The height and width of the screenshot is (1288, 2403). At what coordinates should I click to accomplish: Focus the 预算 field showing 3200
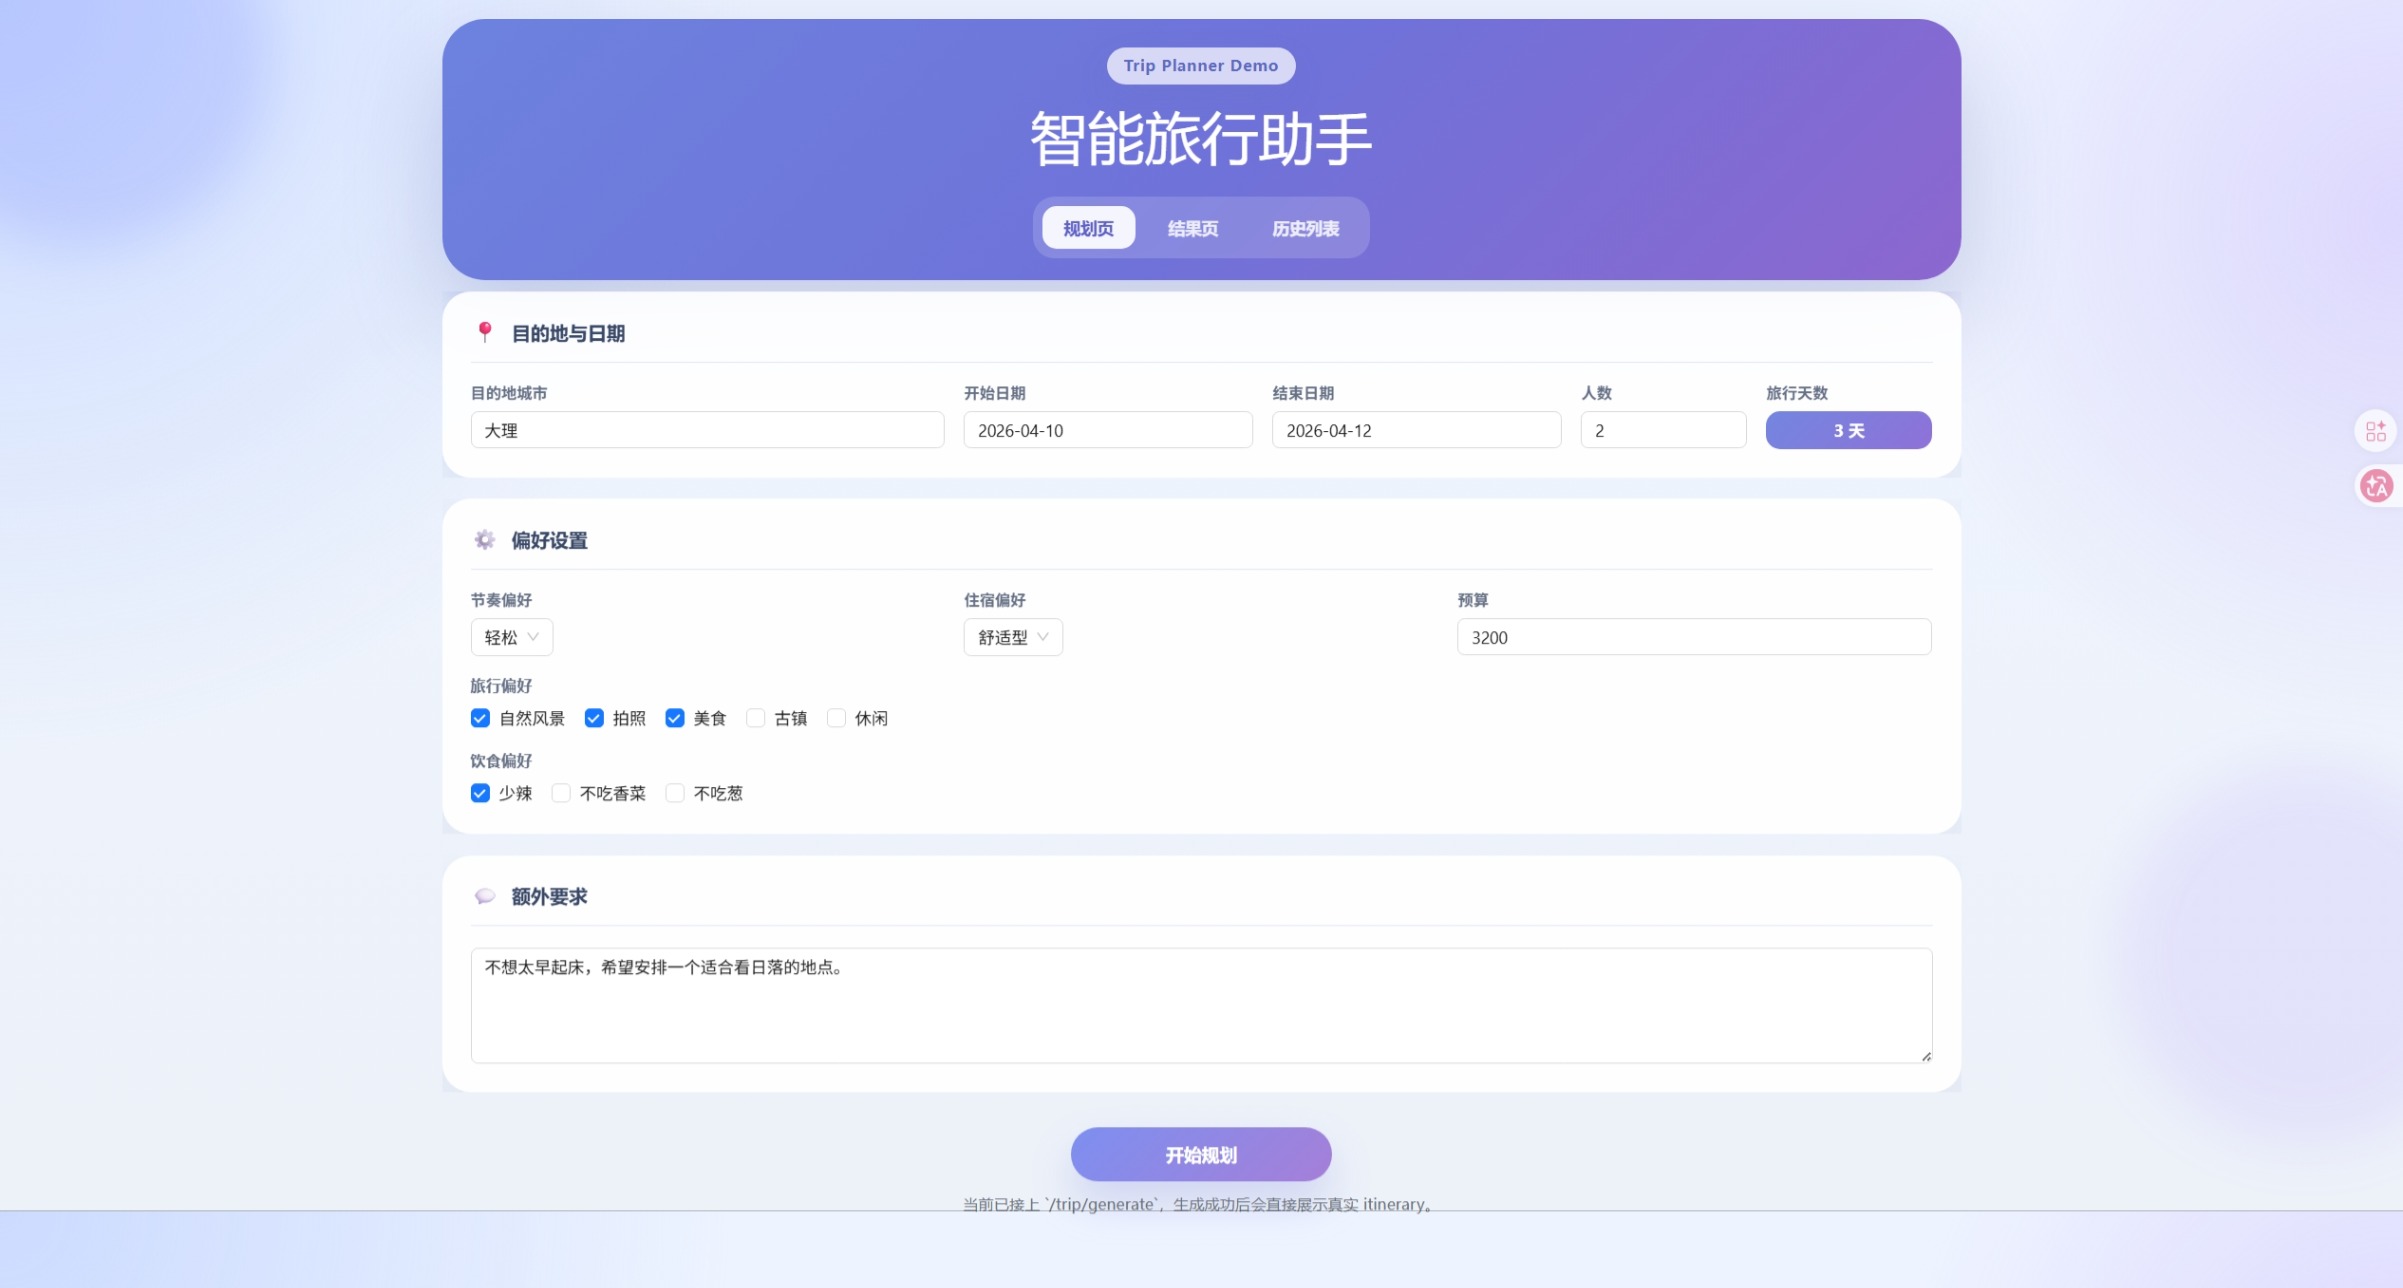click(1694, 637)
